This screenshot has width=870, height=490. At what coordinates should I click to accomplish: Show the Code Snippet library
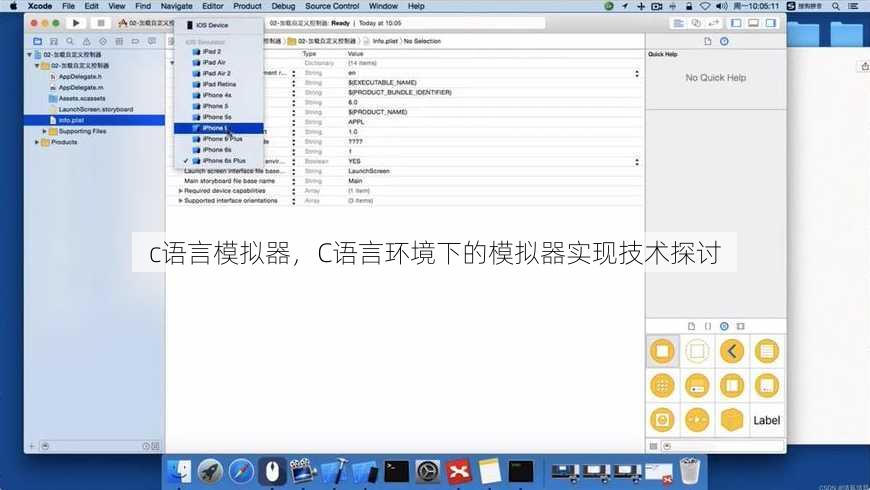tap(707, 326)
